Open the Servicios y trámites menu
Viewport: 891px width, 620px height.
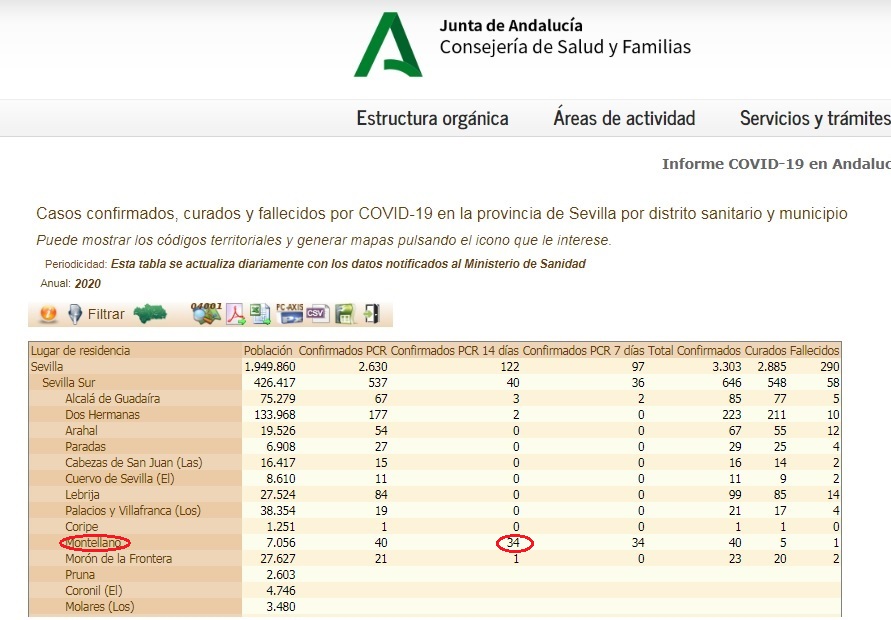pos(814,118)
